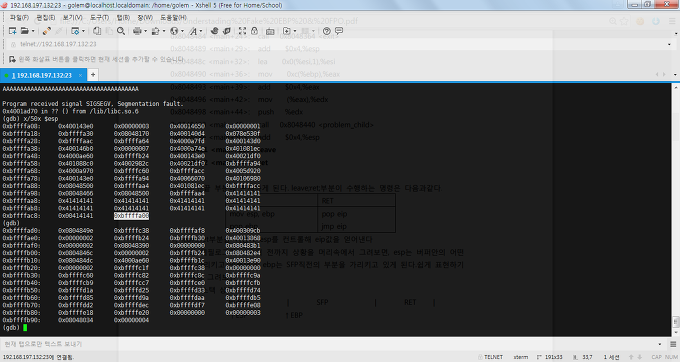Click the highlighted 0xbffffa00 value in terminal

[131, 216]
